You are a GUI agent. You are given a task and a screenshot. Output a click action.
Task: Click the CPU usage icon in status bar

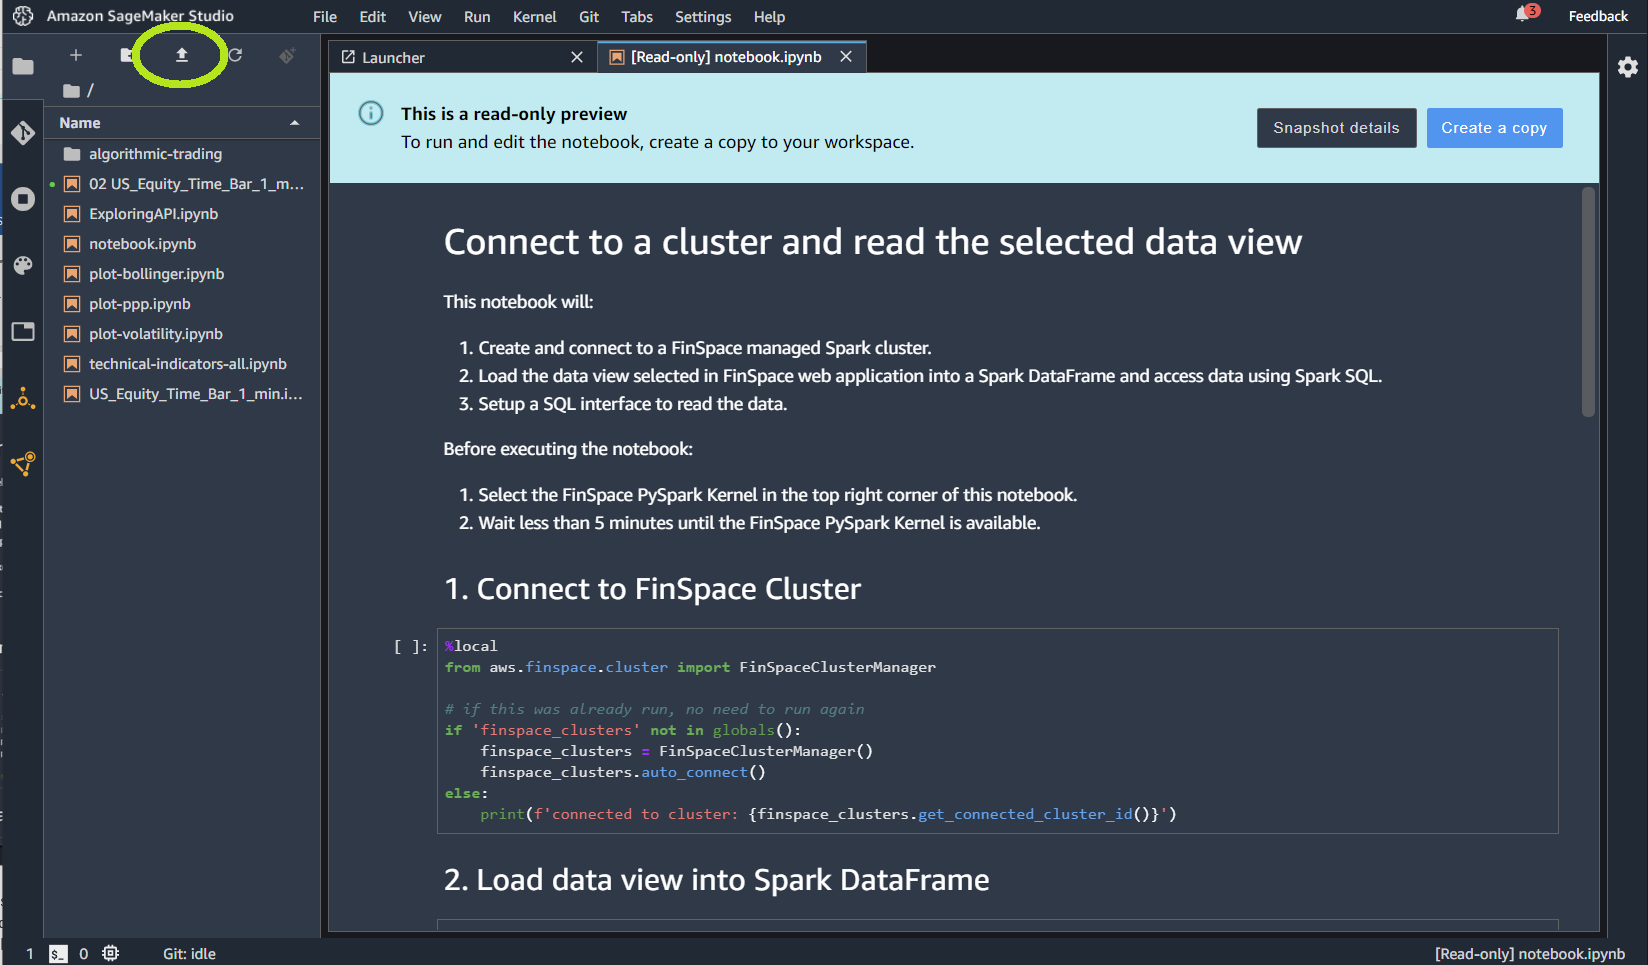click(110, 953)
